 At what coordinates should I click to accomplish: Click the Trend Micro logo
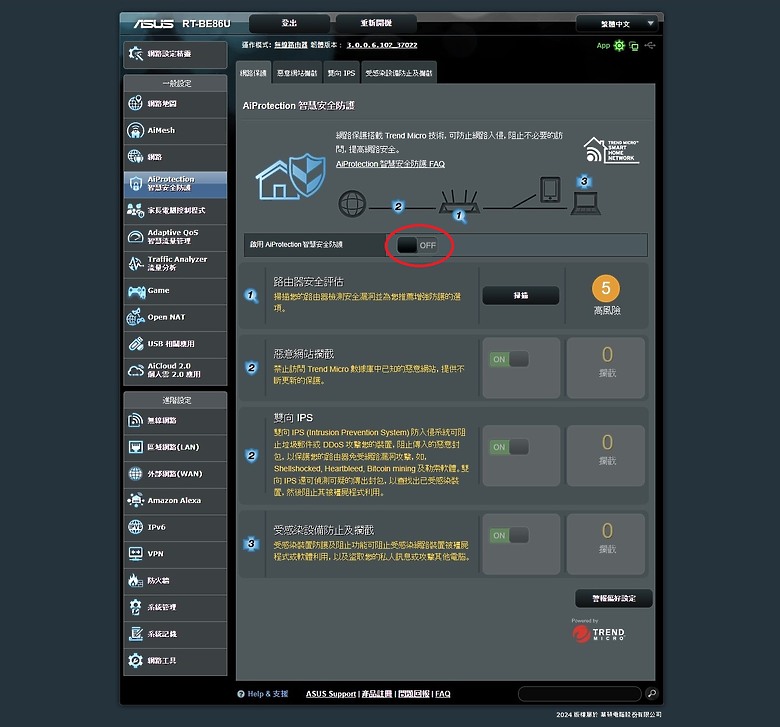(x=598, y=633)
